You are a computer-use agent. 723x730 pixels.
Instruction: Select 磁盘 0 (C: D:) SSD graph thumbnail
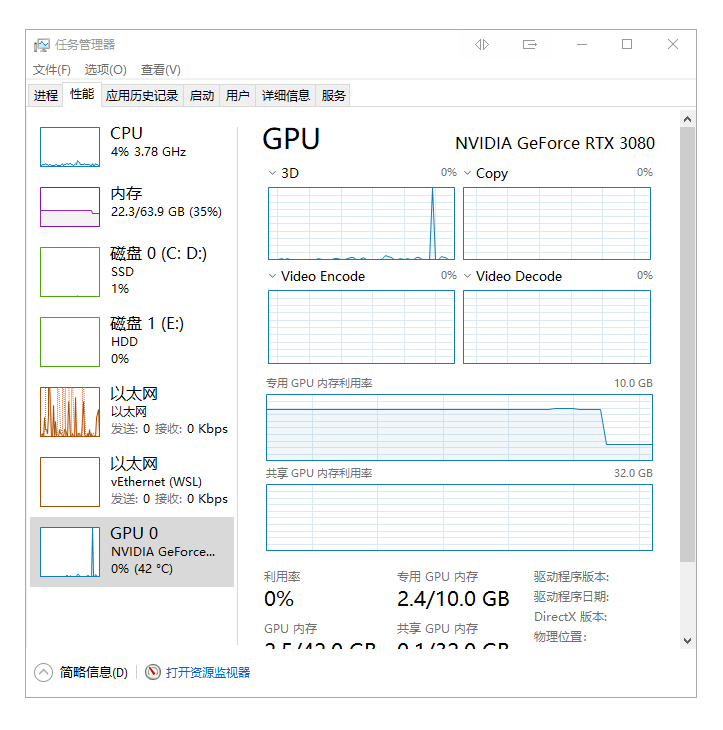[x=70, y=272]
